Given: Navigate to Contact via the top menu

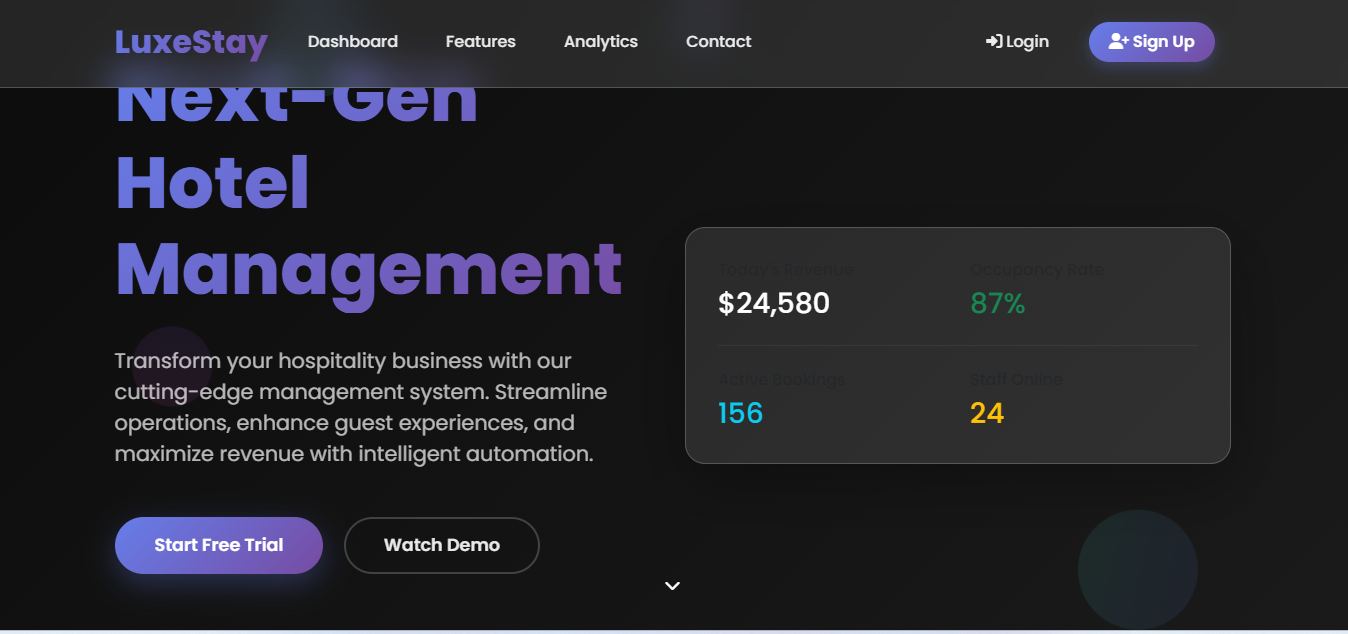Looking at the screenshot, I should (718, 41).
